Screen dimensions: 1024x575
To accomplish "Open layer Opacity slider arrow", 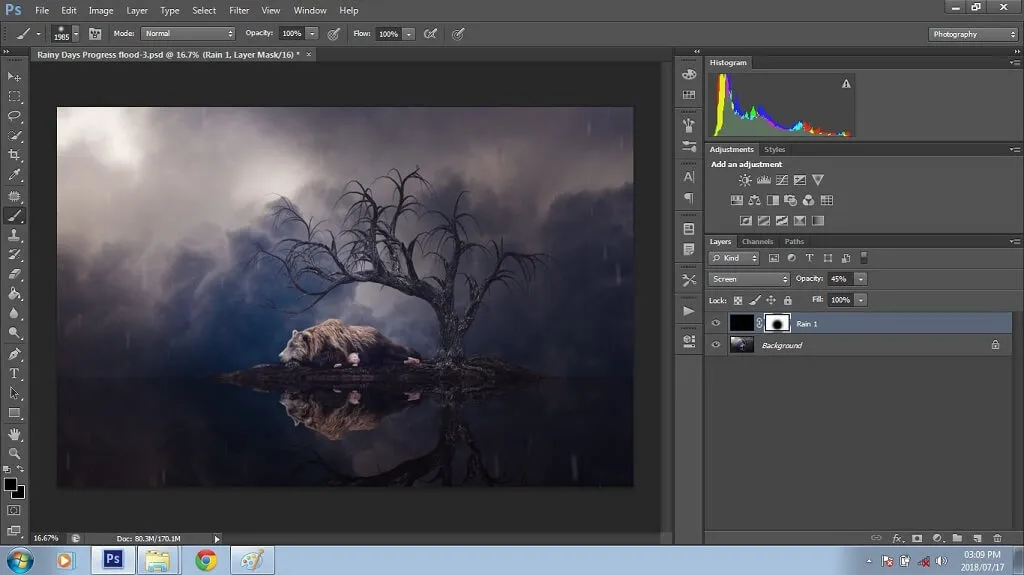I will [x=861, y=279].
